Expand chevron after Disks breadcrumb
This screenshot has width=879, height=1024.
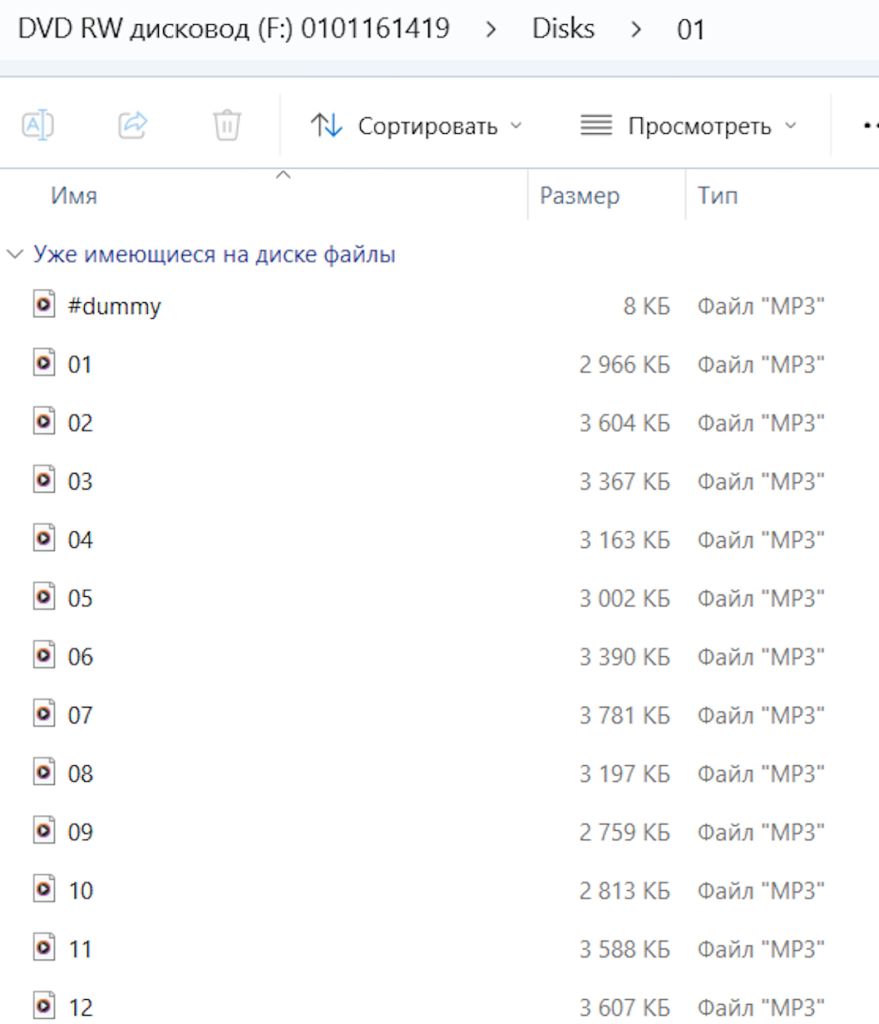pos(635,29)
